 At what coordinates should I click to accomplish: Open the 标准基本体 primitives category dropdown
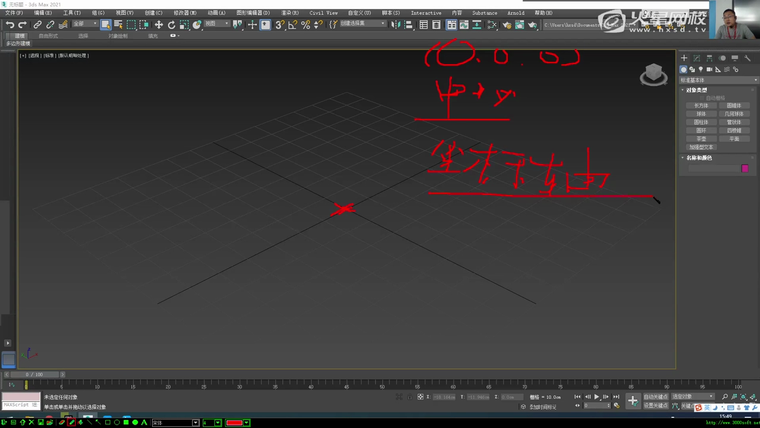pos(717,80)
